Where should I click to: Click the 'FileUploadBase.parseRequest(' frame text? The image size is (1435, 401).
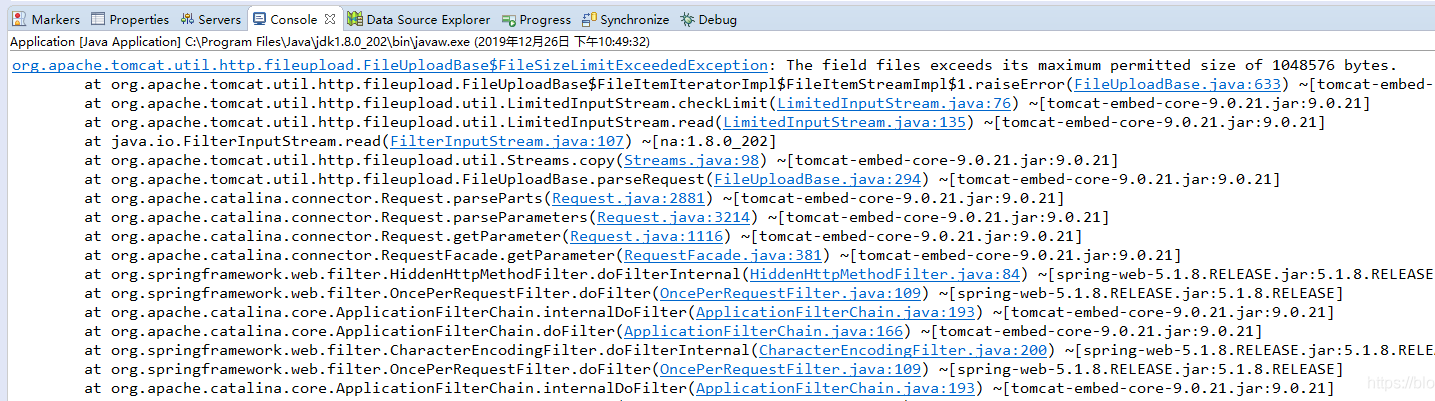click(587, 179)
